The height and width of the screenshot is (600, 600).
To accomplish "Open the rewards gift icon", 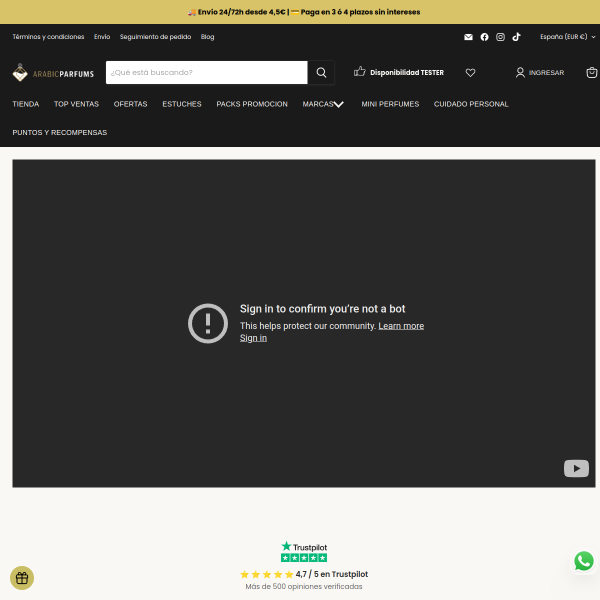I will coord(22,577).
